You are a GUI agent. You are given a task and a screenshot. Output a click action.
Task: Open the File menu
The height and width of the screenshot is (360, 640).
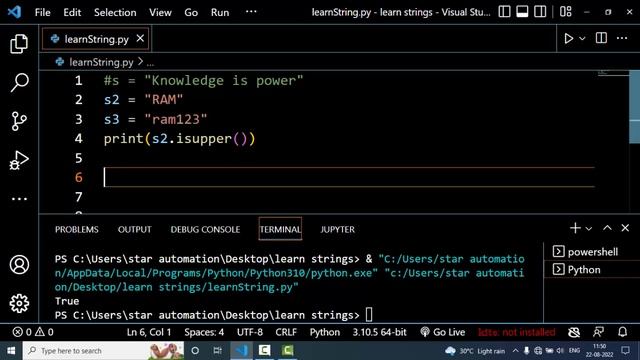point(42,12)
